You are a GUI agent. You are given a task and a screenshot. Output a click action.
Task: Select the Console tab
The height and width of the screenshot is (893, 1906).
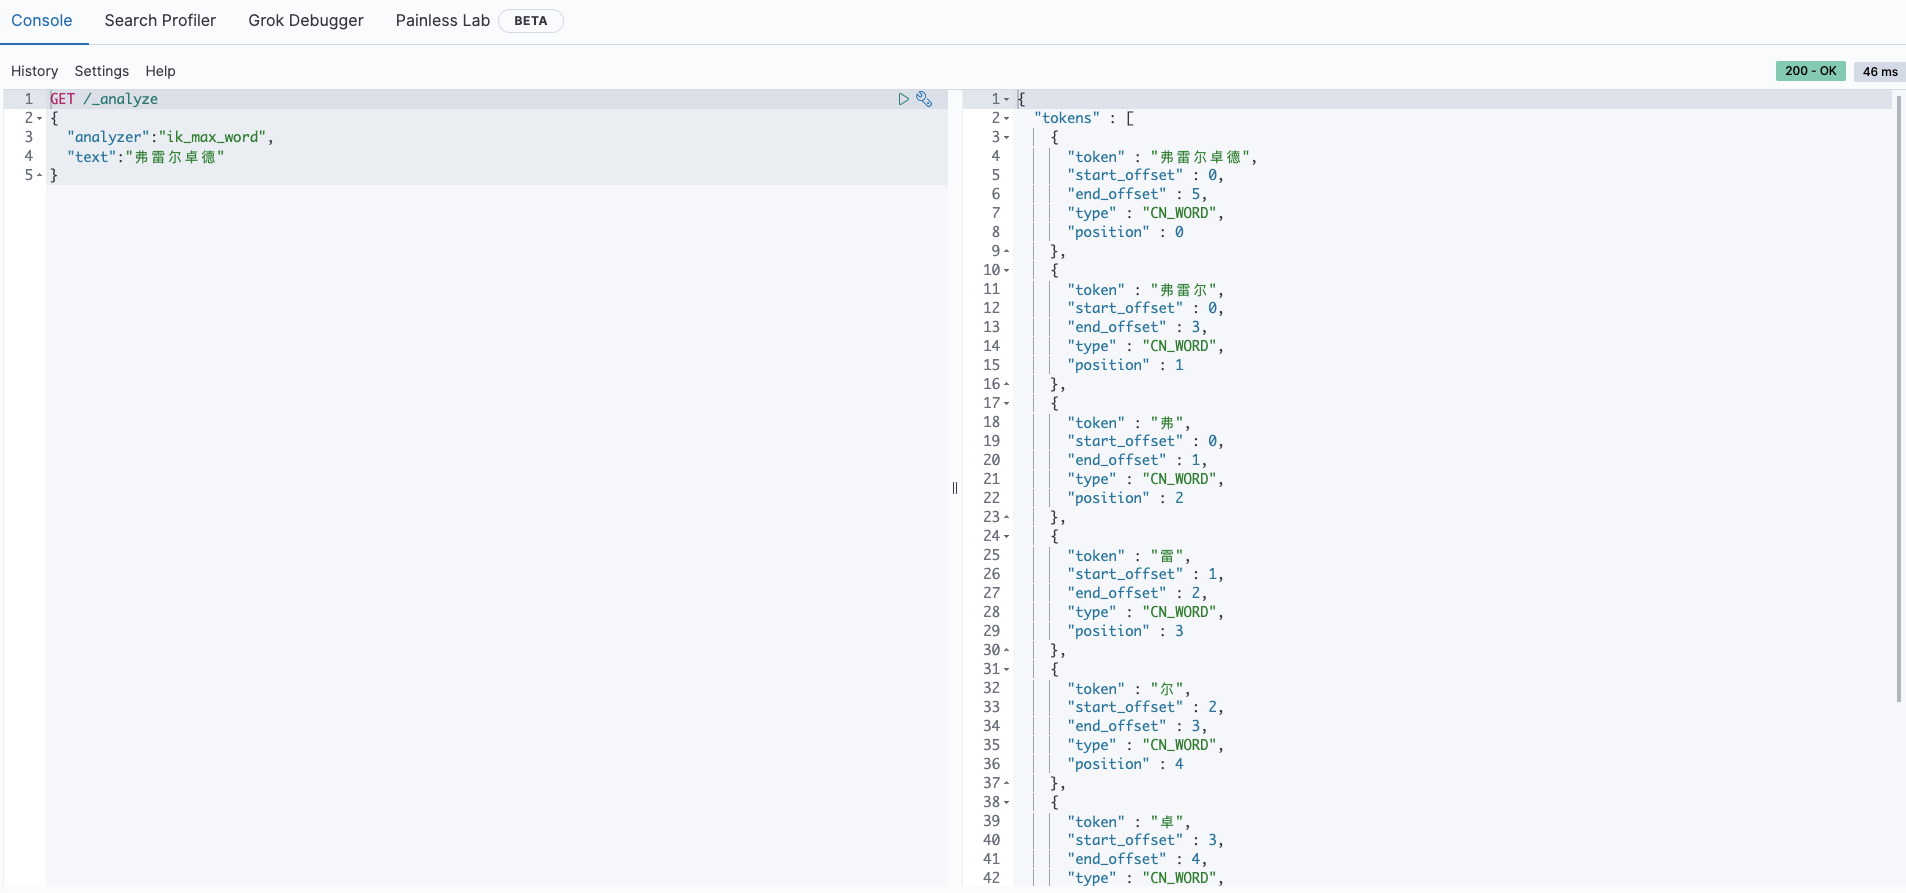point(42,21)
